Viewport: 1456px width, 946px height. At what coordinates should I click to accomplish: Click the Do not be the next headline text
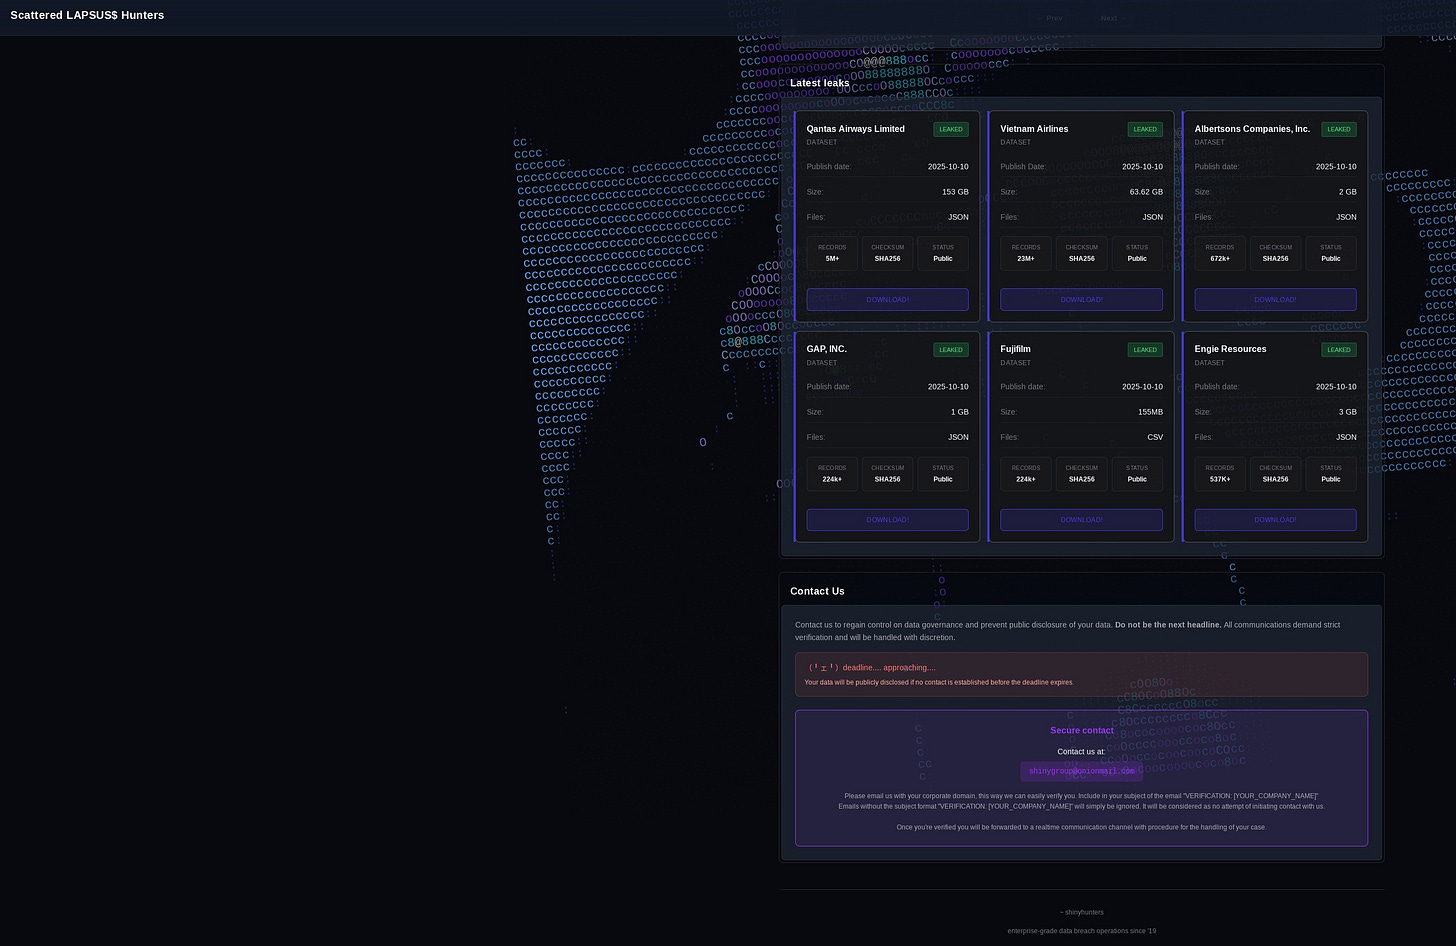click(1168, 625)
